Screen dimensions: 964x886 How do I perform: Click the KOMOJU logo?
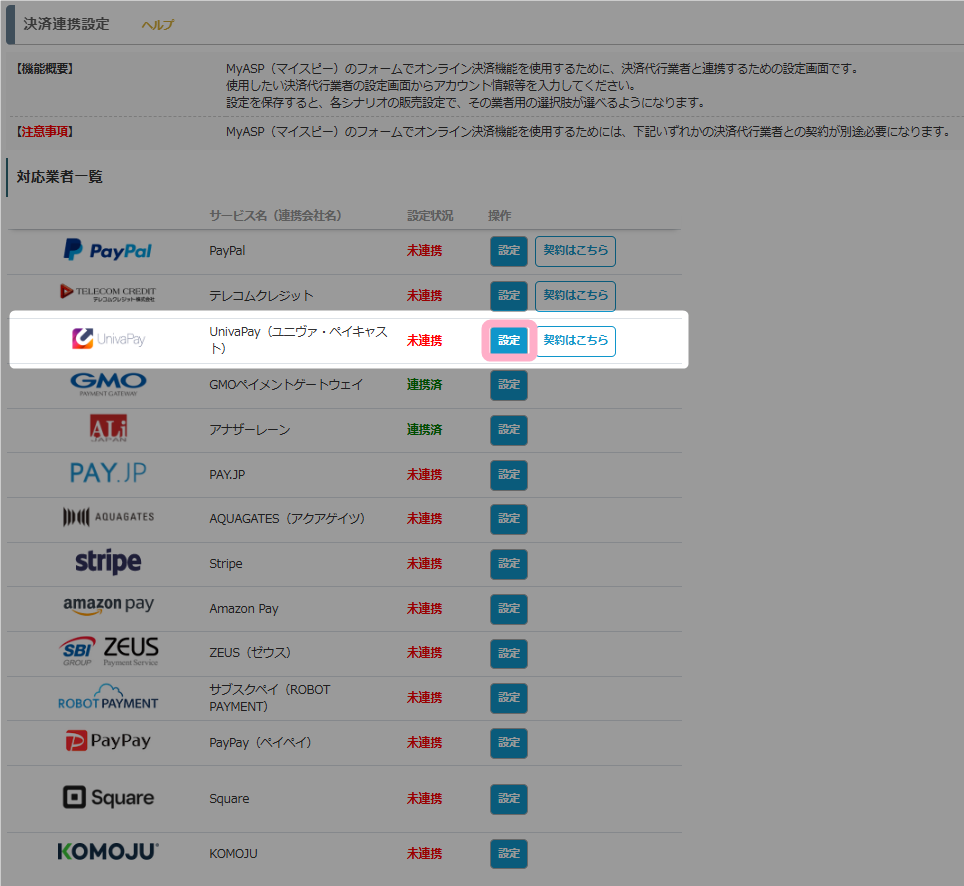tap(108, 853)
